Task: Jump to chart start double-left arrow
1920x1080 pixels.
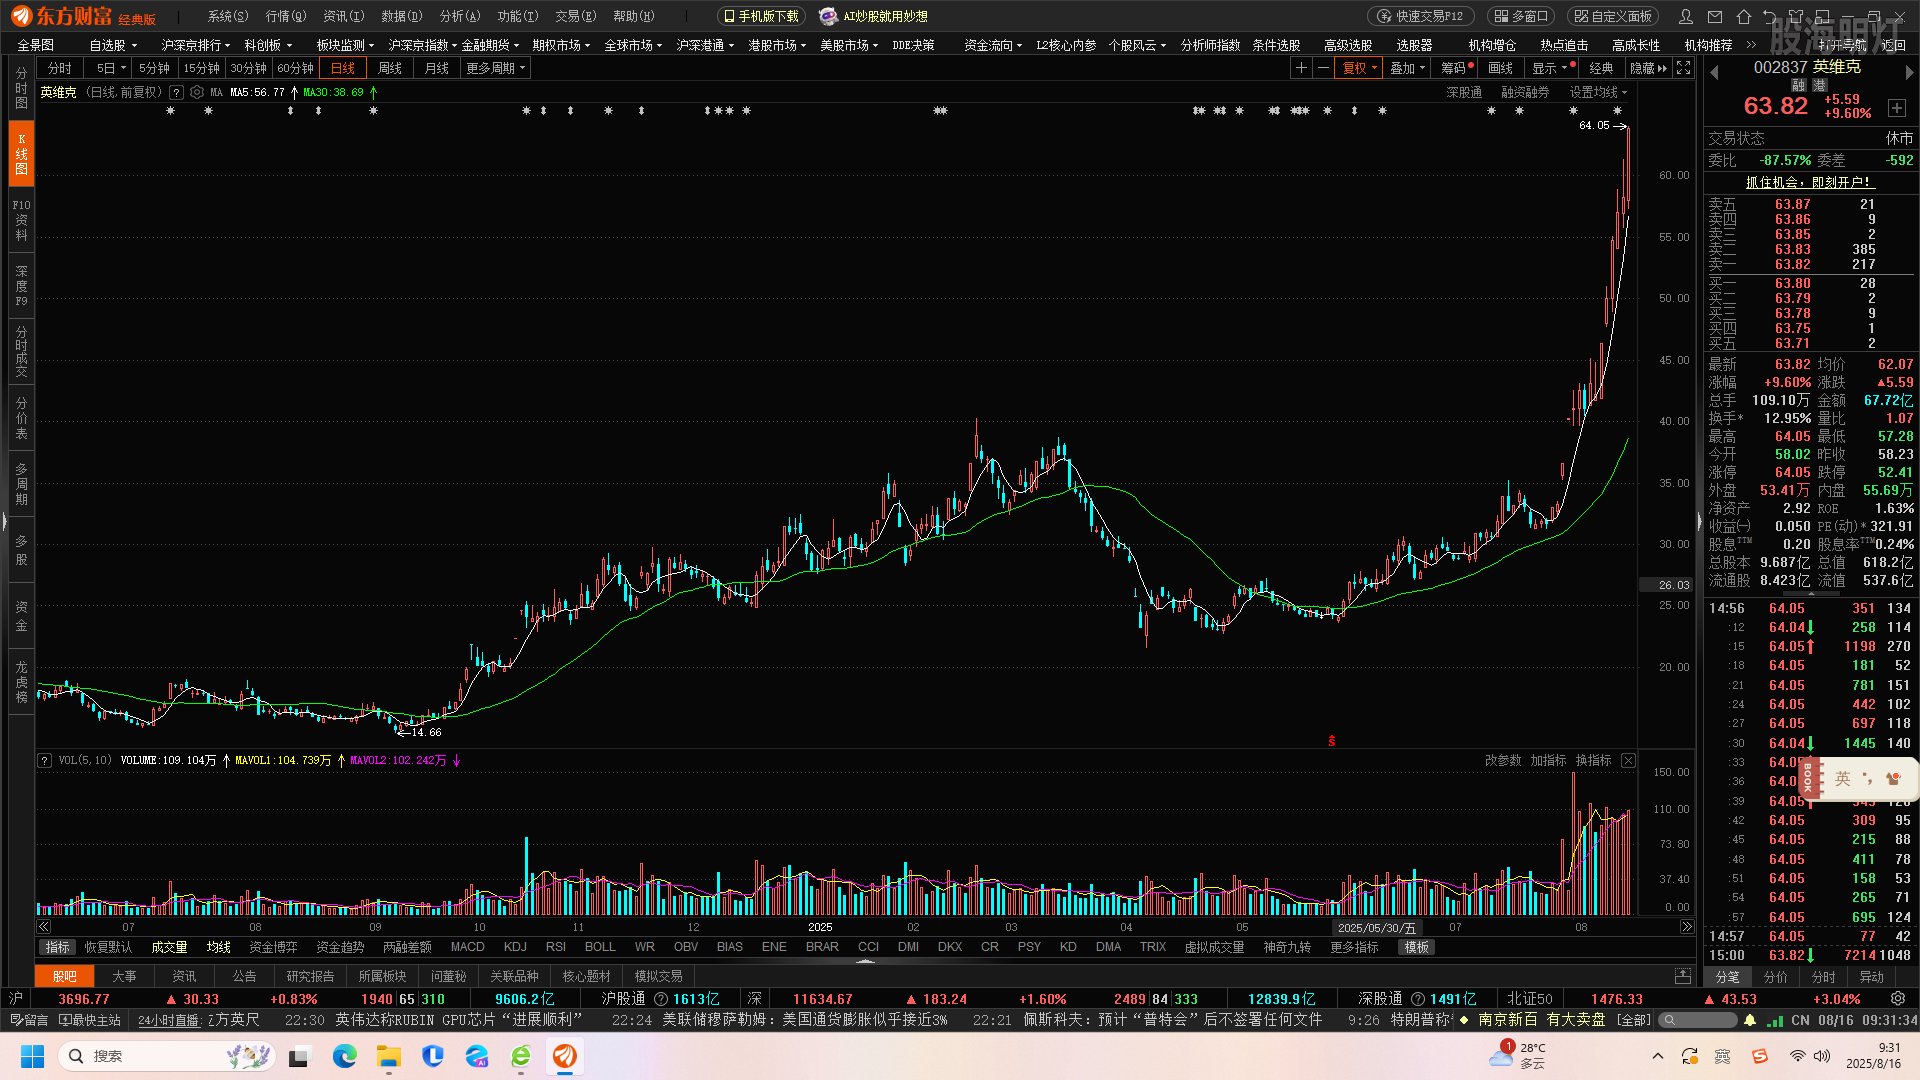Action: 44,927
